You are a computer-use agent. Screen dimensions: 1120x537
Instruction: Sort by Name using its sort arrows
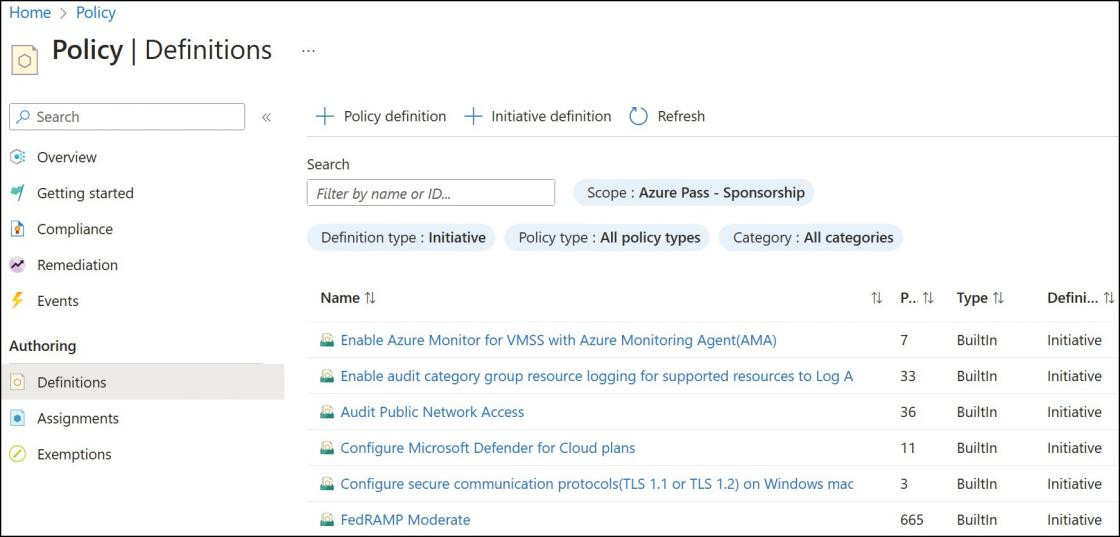pos(370,298)
